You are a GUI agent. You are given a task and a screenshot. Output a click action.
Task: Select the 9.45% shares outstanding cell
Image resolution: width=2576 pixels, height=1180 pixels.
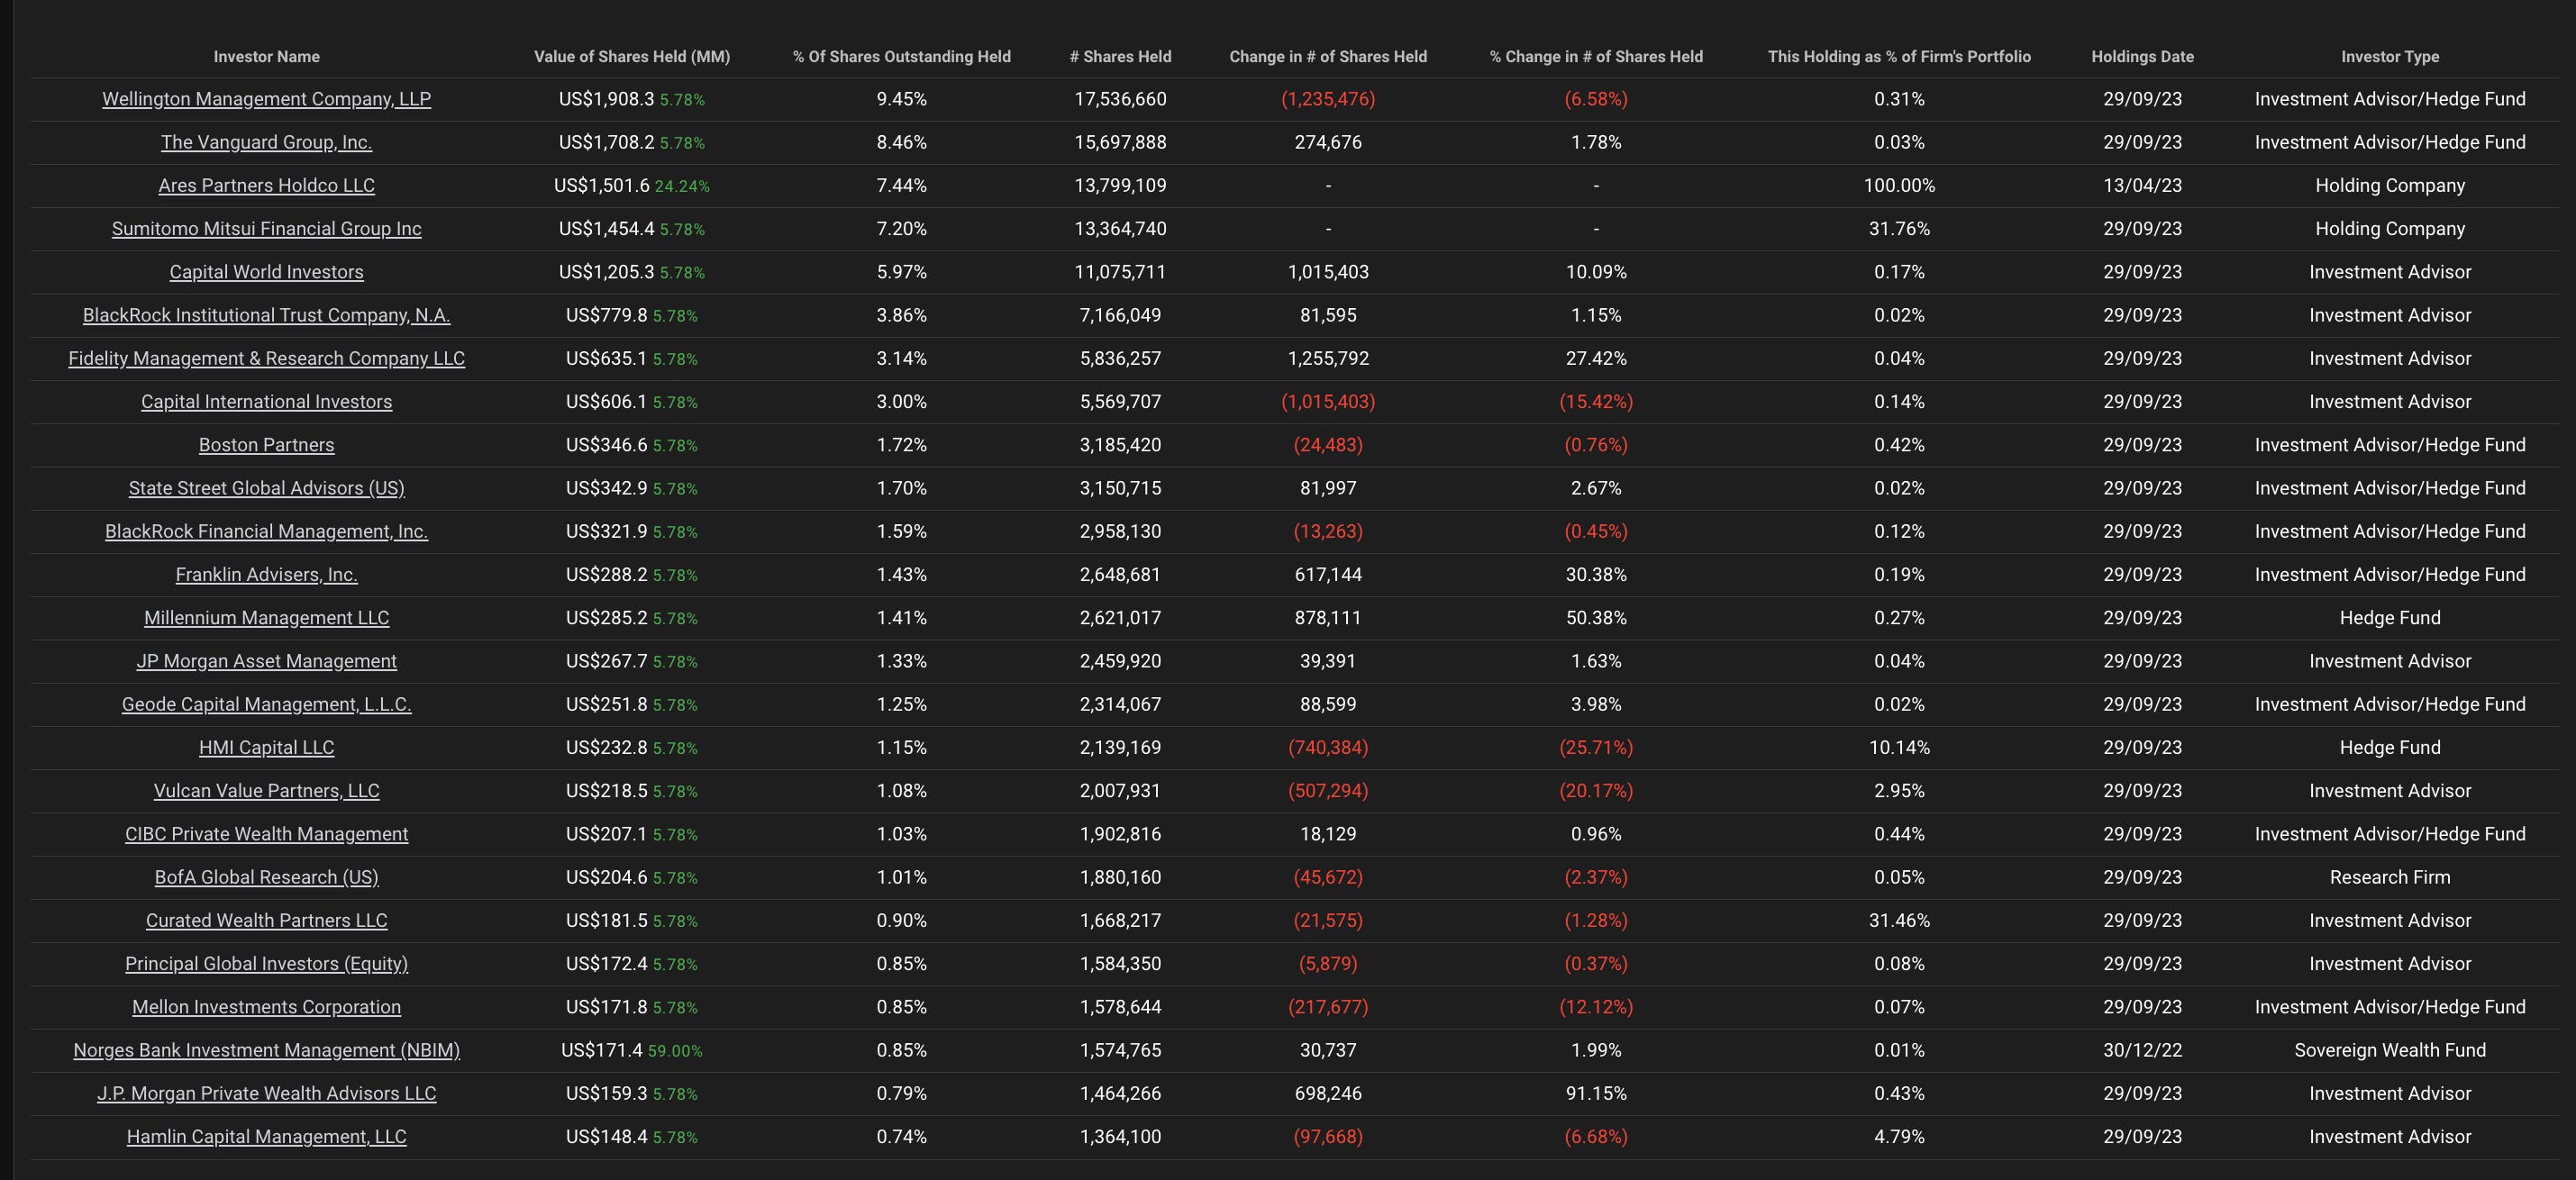901,99
